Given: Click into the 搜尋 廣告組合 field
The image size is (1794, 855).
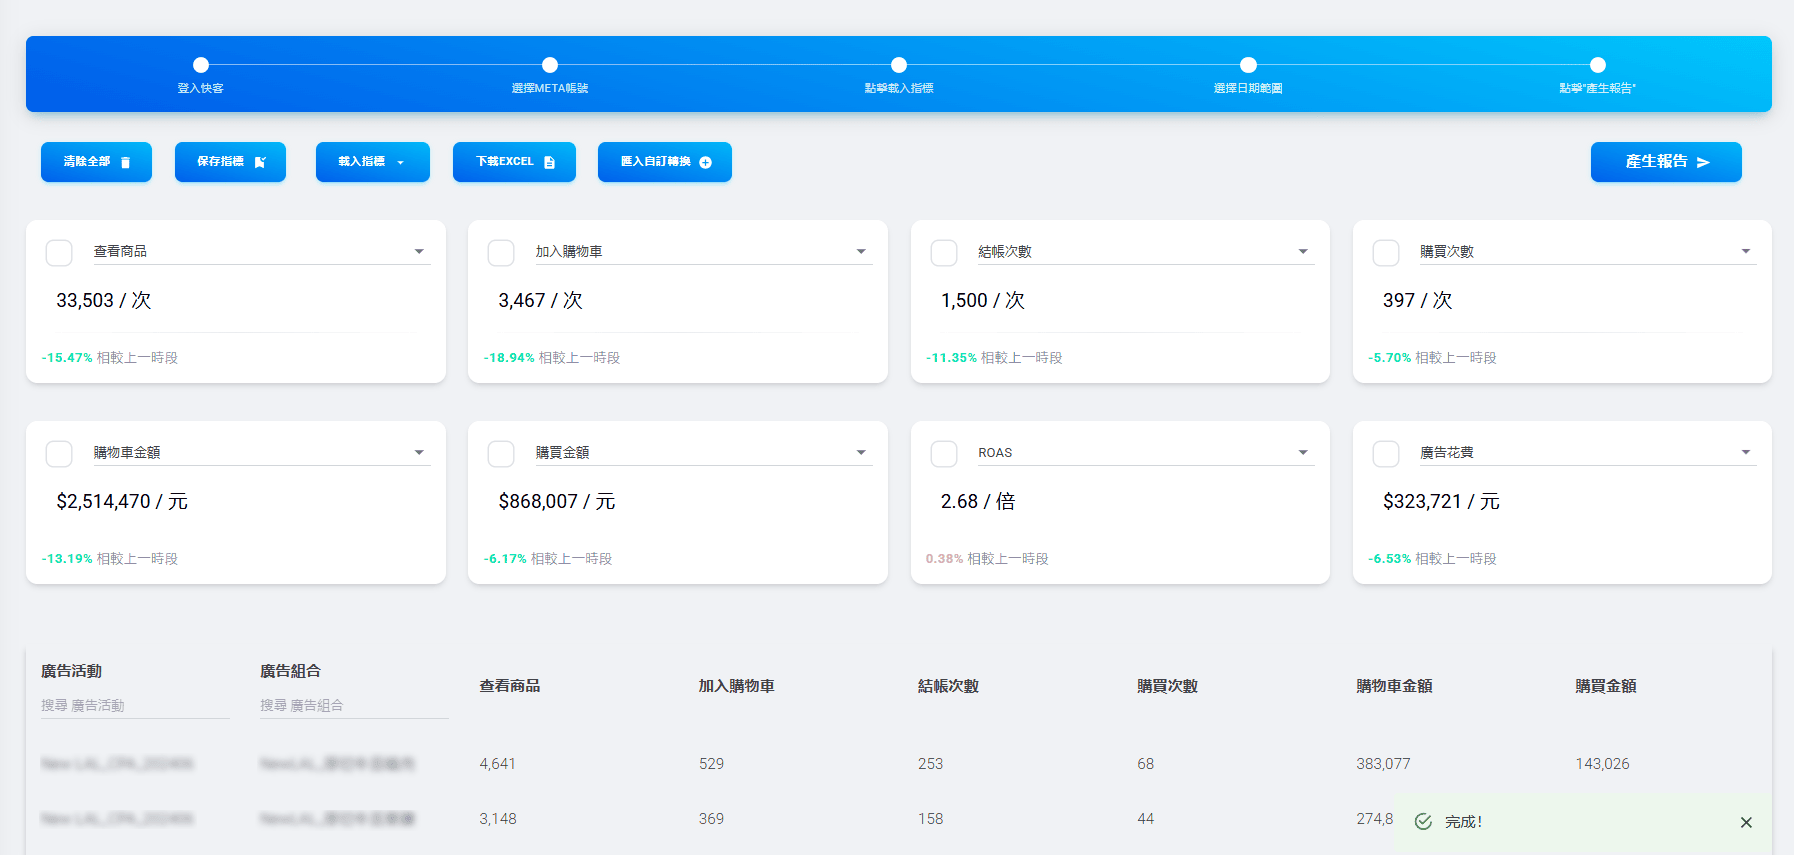Looking at the screenshot, I should [353, 705].
